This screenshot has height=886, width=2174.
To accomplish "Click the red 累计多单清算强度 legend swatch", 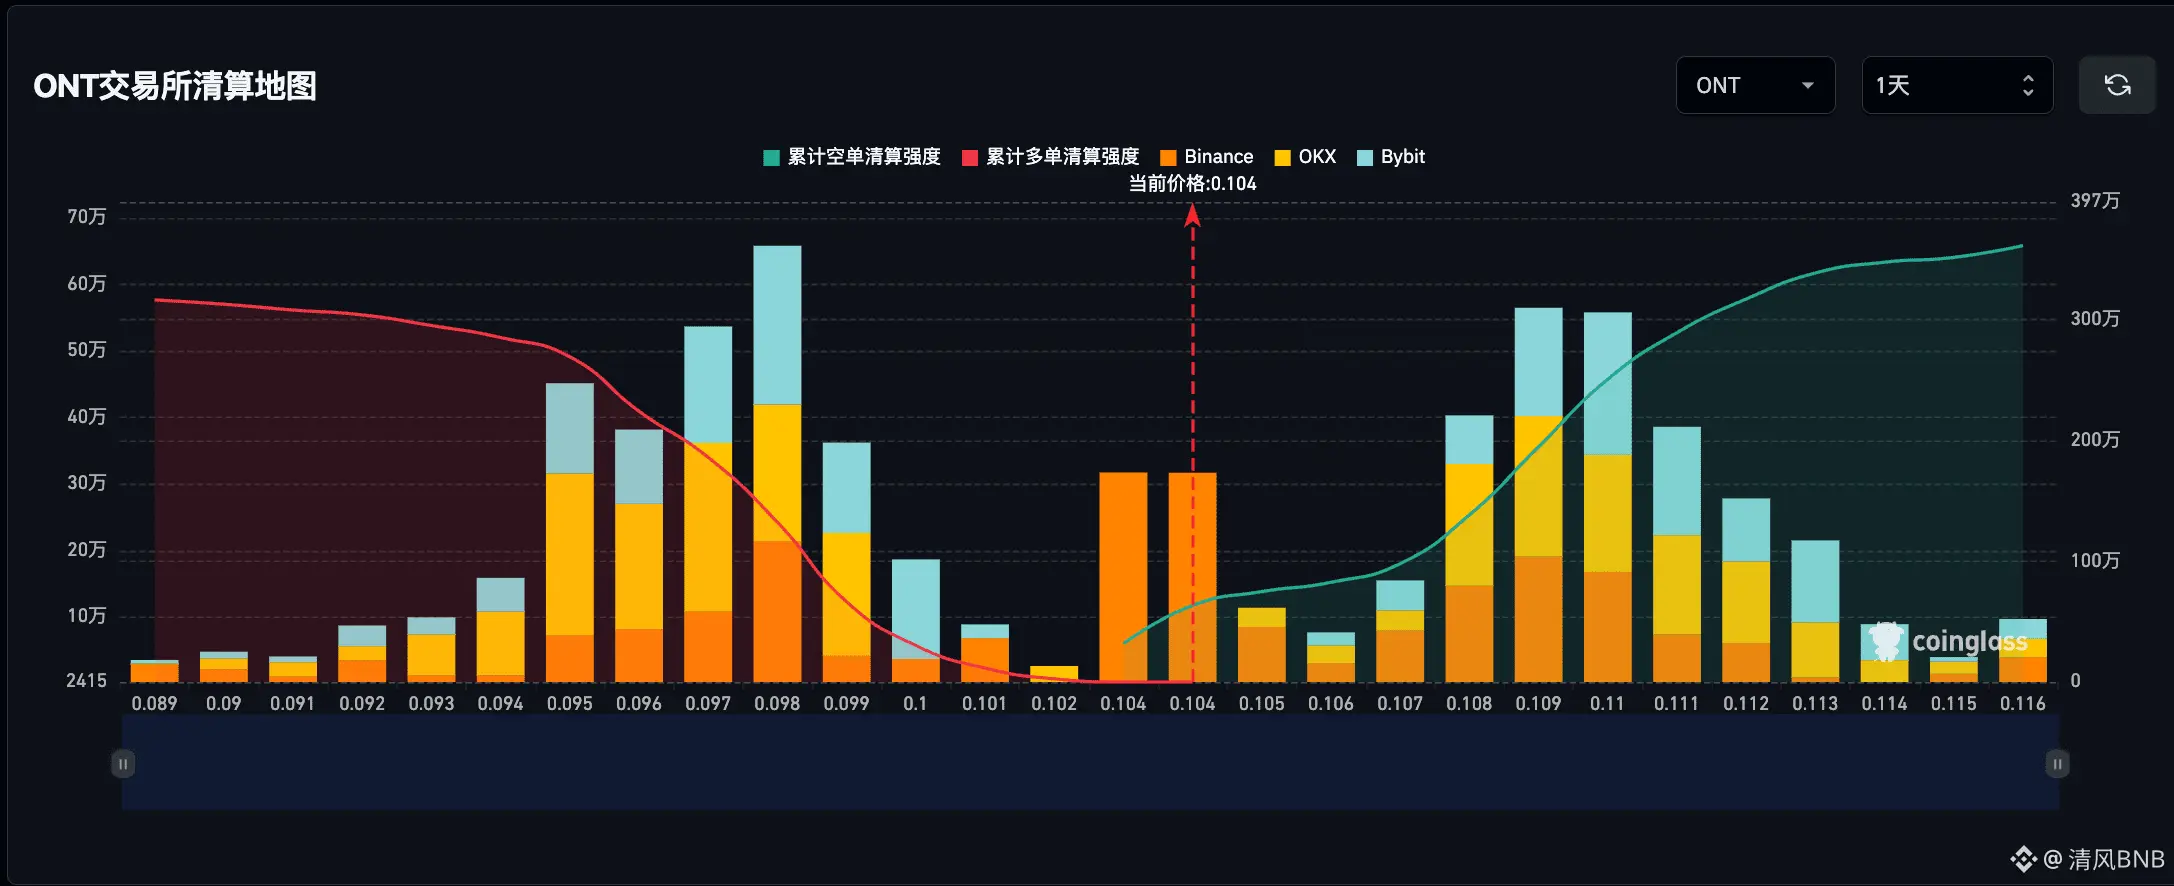I will 970,158.
